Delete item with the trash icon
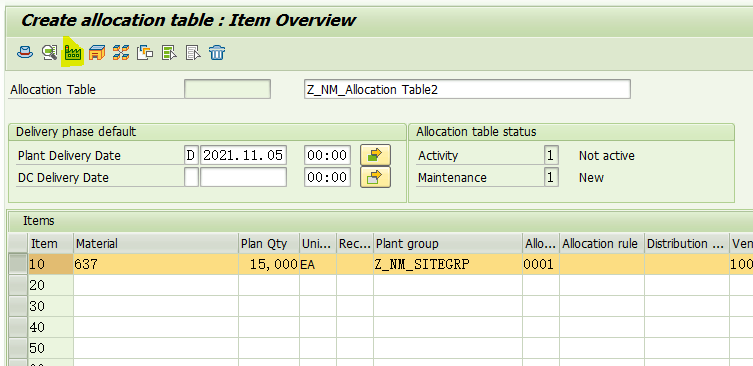The width and height of the screenshot is (753, 366). 217,52
